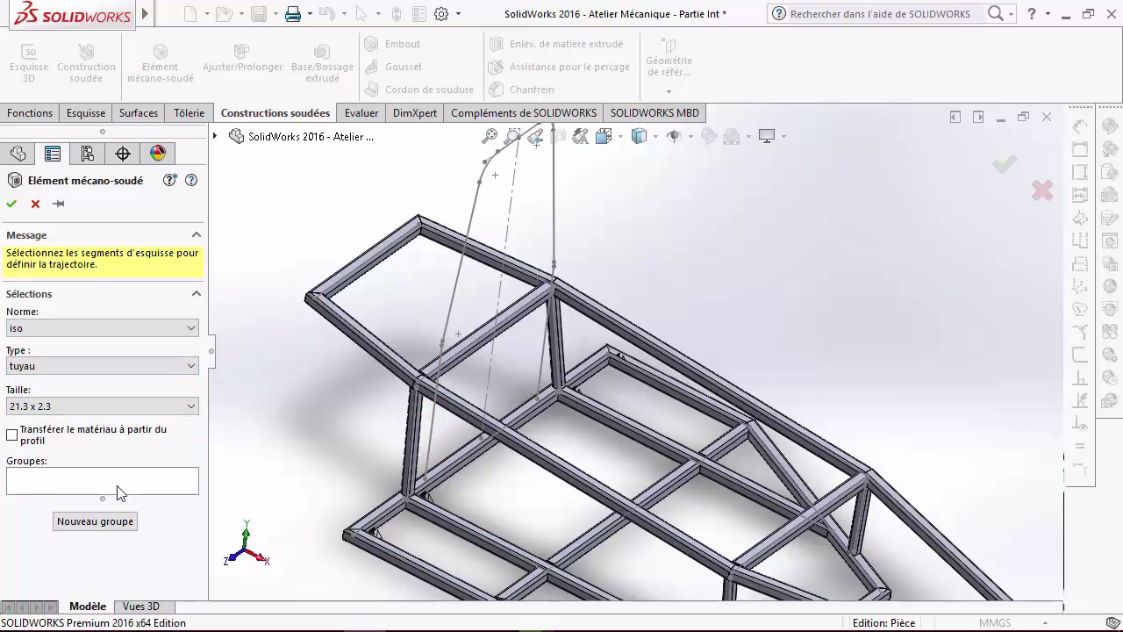The width and height of the screenshot is (1123, 632).
Task: Confirm the feature with the green check mark
Action: tap(11, 203)
